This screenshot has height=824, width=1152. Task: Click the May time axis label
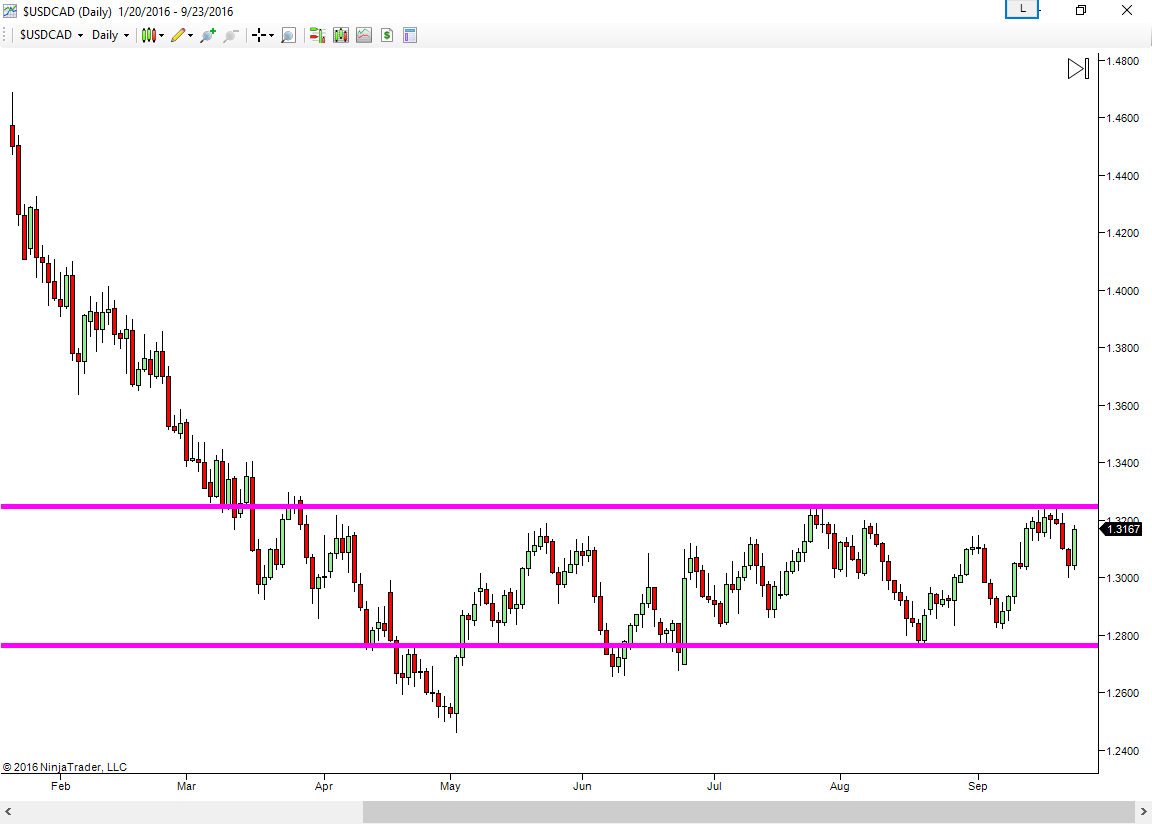(x=450, y=786)
